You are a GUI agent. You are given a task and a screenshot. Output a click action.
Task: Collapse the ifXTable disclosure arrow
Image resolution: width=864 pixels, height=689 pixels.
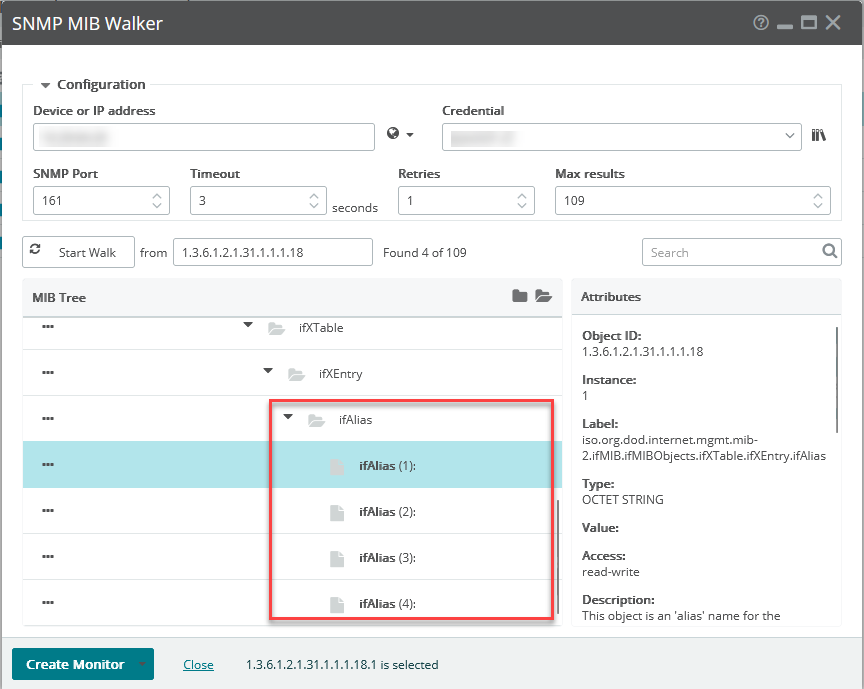pyautogui.click(x=246, y=327)
